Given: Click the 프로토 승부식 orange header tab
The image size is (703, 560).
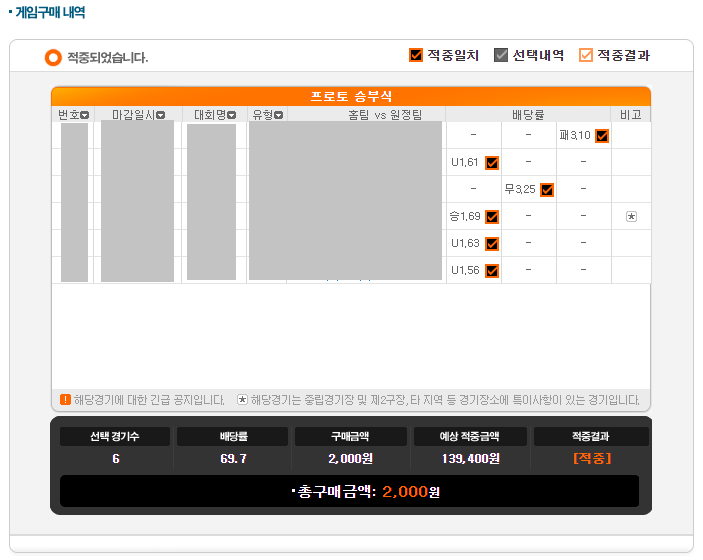Looking at the screenshot, I should 351,96.
